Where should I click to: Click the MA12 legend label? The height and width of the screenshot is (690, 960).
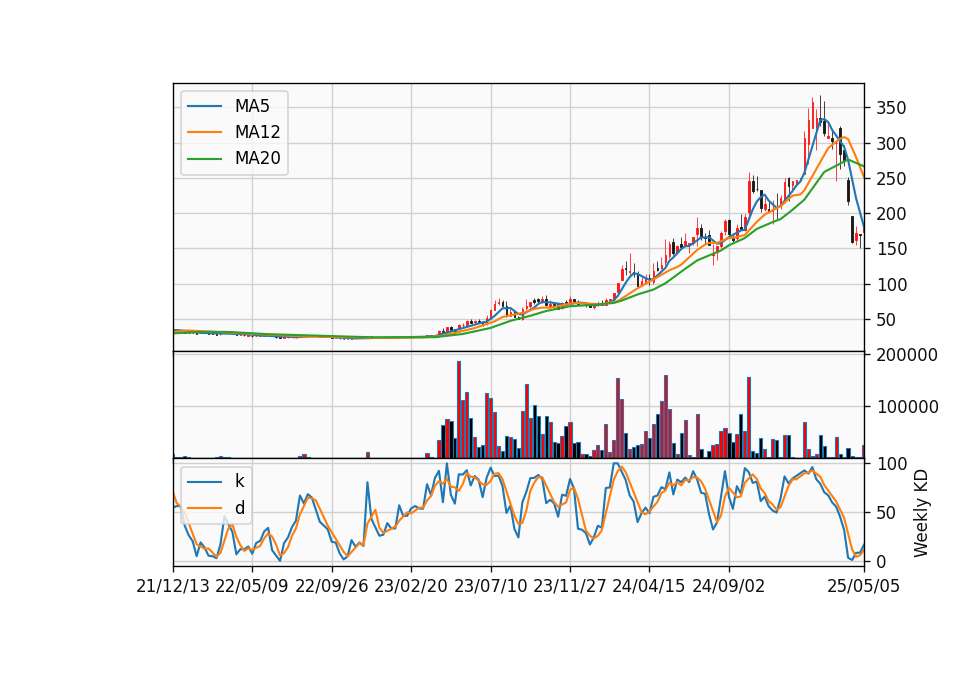258,132
